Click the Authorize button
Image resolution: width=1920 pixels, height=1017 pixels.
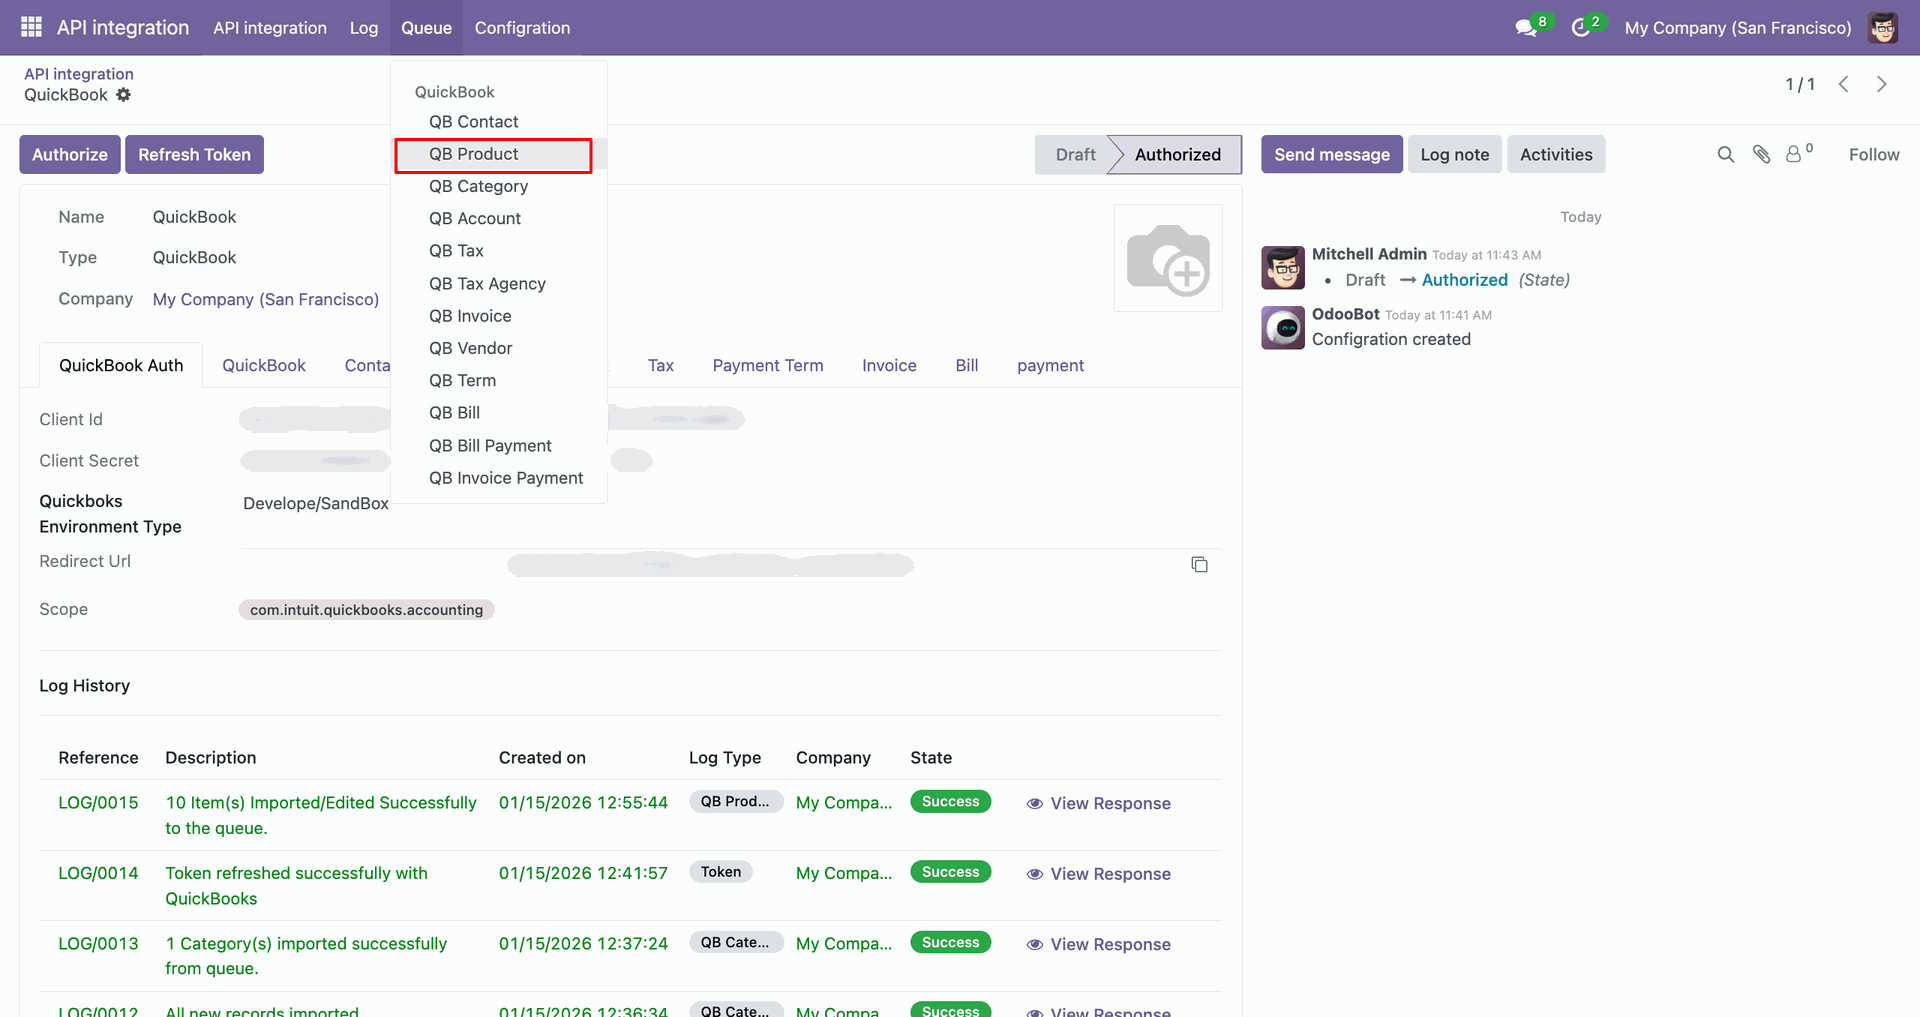(x=70, y=154)
